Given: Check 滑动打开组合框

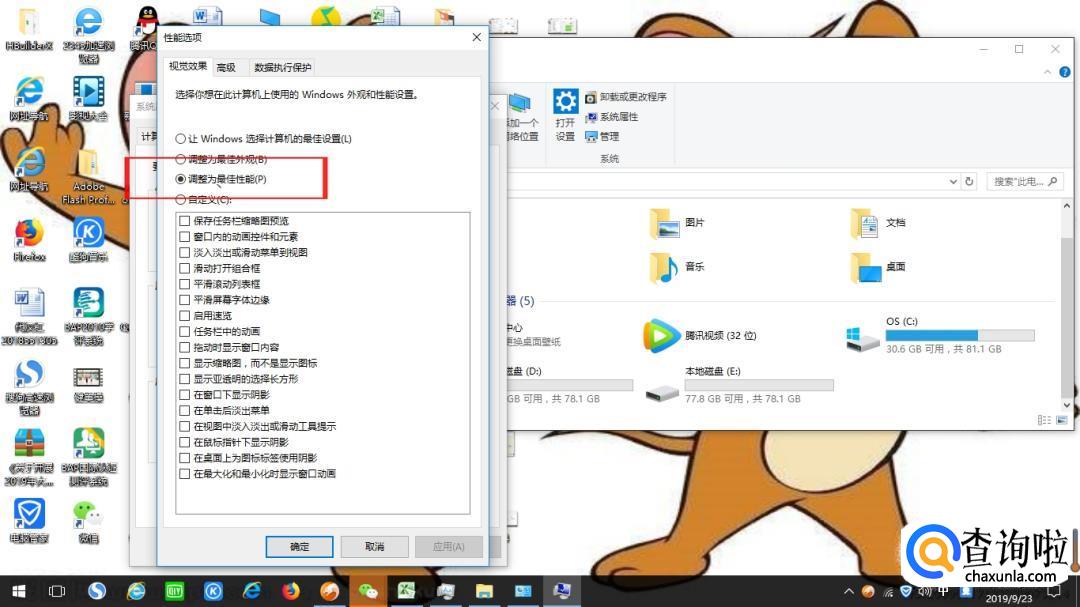Looking at the screenshot, I should coord(185,269).
